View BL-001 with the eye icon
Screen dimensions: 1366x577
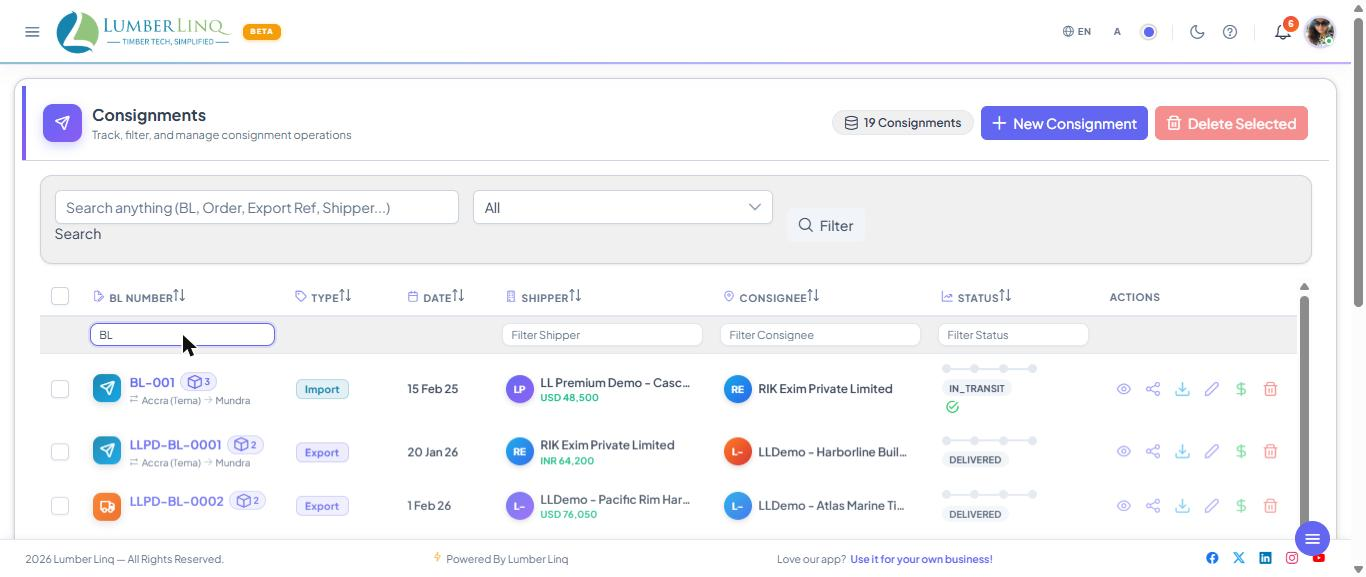(1124, 389)
